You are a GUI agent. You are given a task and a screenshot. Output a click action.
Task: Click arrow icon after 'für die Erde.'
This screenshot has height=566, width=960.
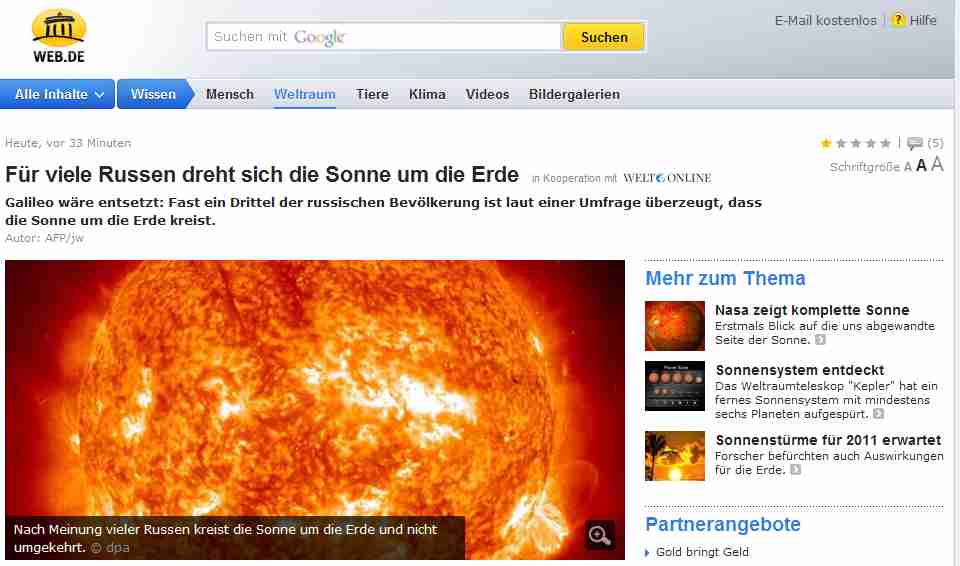click(795, 470)
